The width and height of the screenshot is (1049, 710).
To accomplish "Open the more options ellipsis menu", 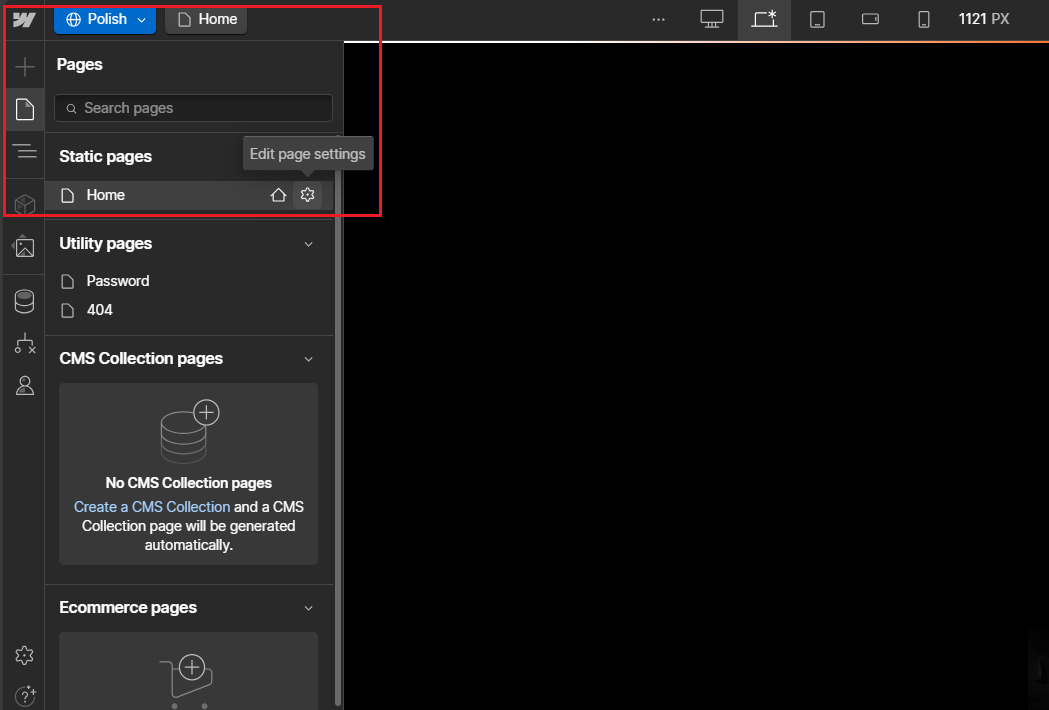I will [658, 19].
